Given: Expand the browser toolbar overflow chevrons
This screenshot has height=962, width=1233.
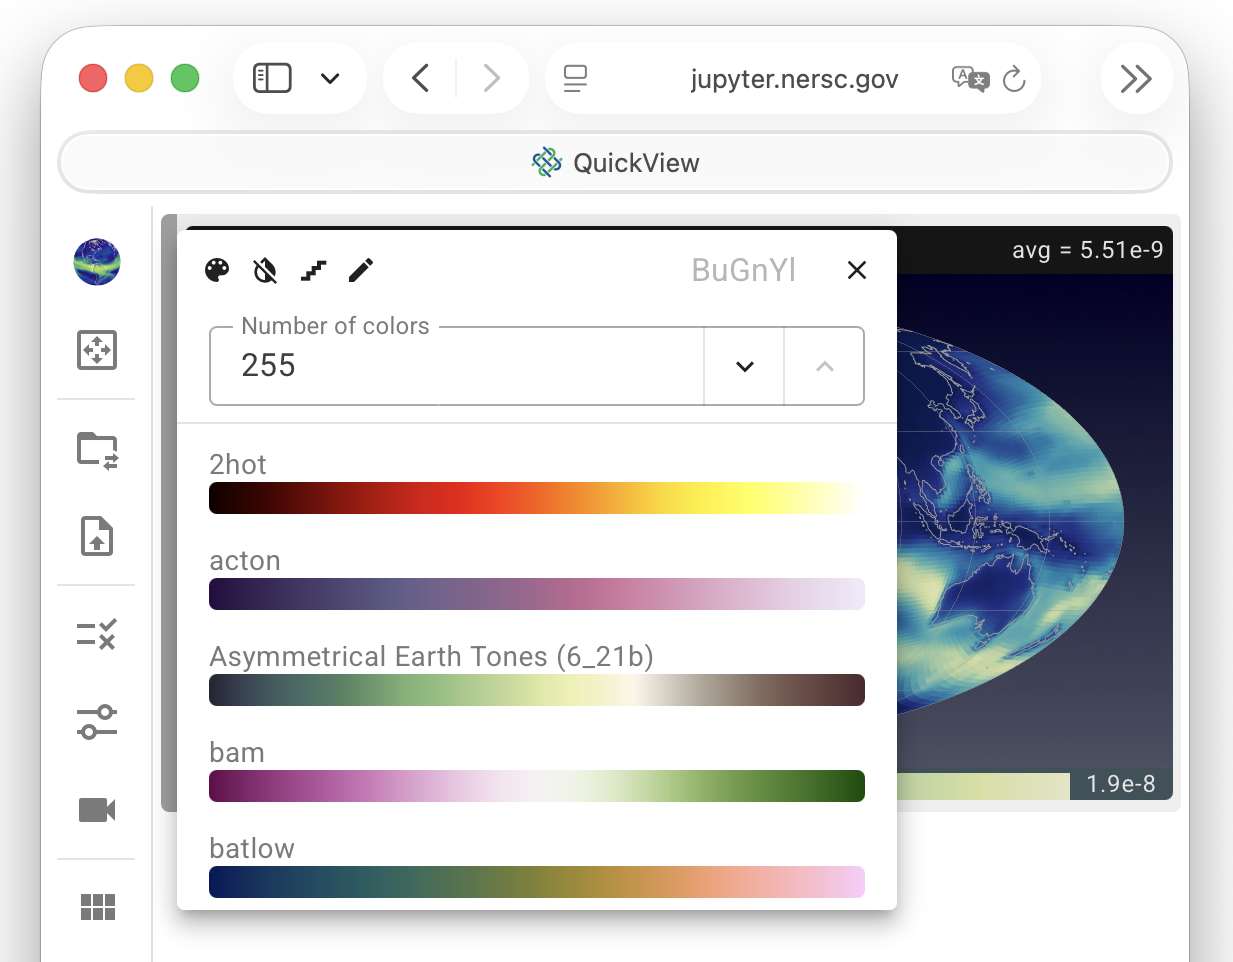Looking at the screenshot, I should 1136,78.
